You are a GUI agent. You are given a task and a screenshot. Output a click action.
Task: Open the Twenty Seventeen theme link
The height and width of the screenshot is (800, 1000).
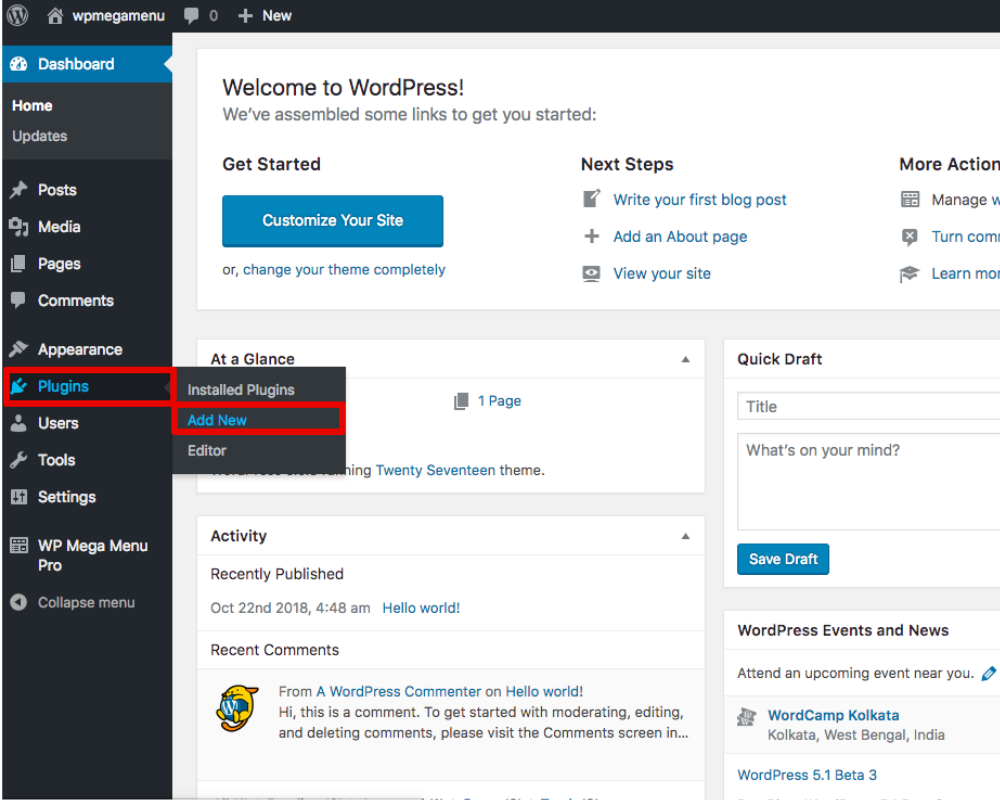(x=436, y=470)
